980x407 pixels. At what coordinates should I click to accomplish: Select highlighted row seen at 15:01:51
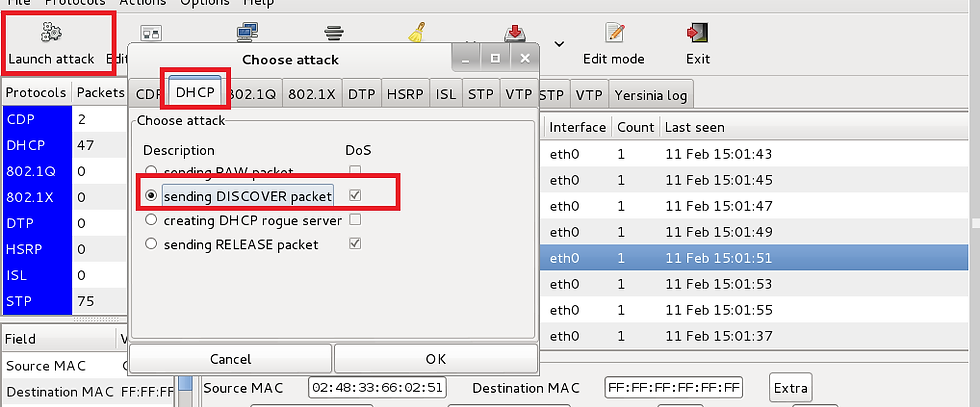tap(756, 258)
